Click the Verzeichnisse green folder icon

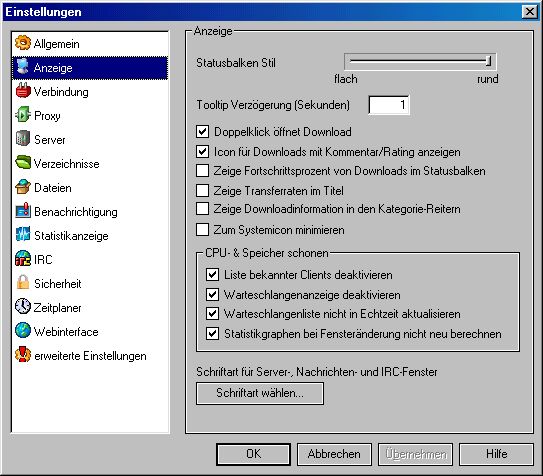23,163
